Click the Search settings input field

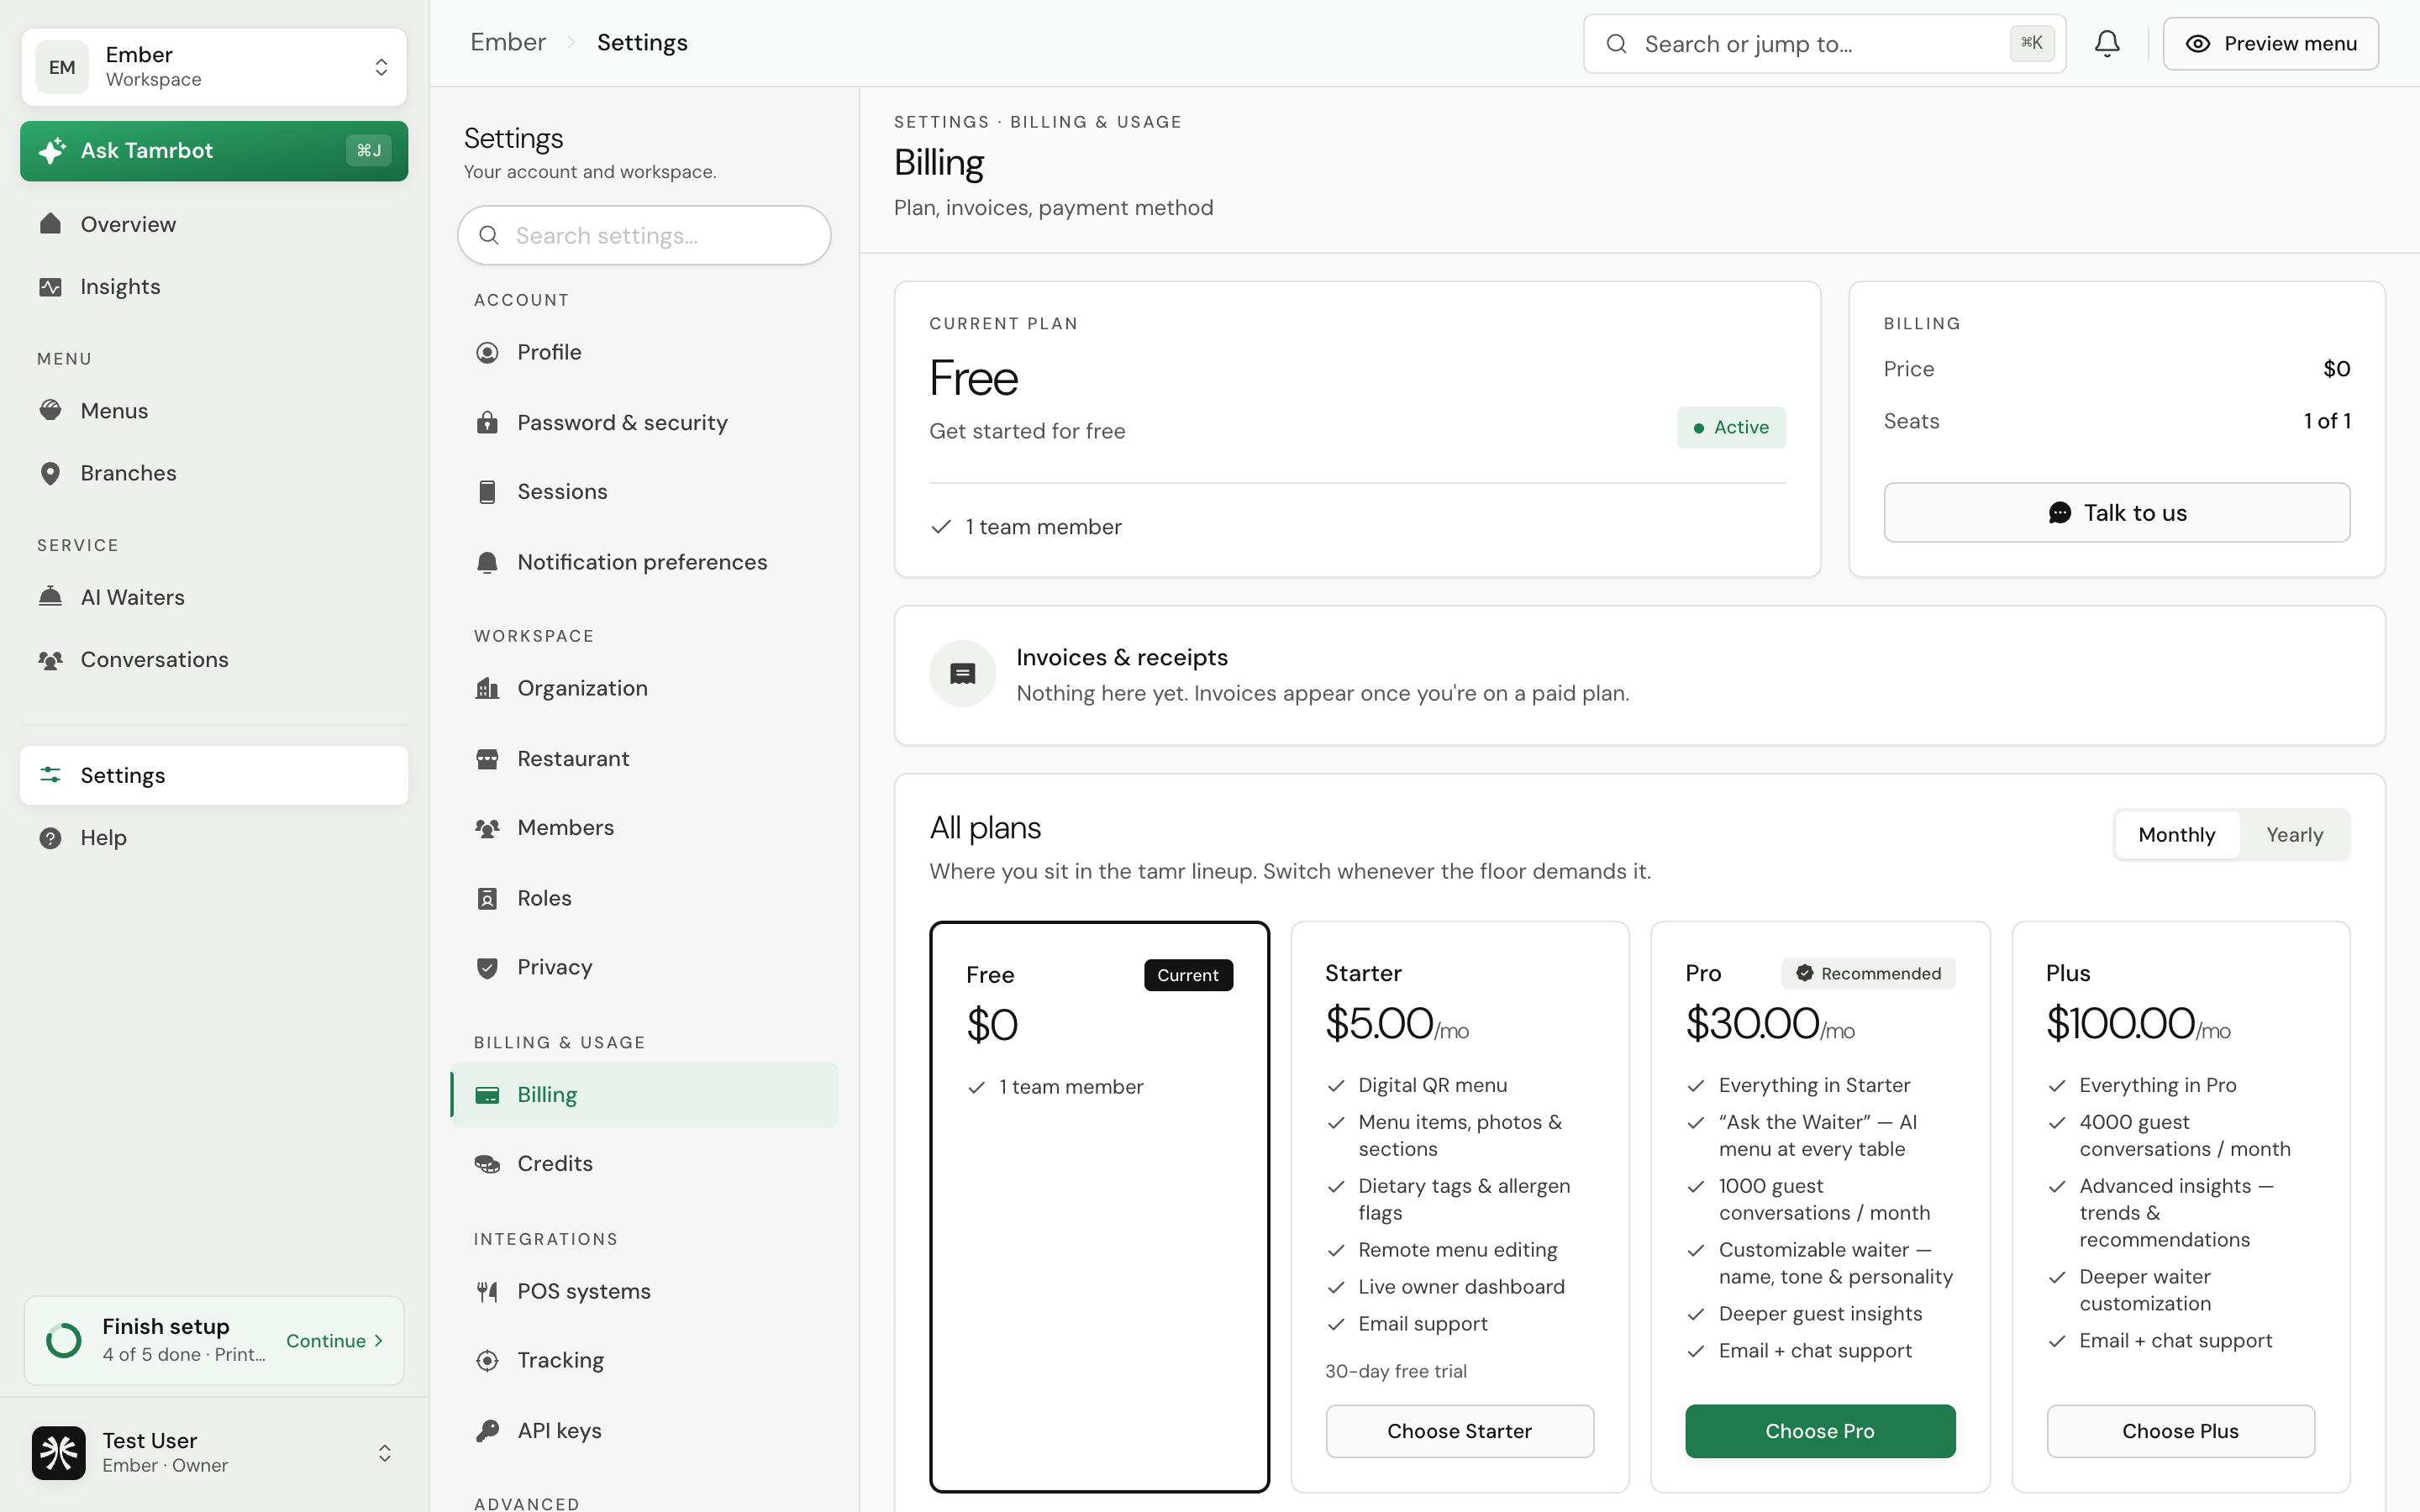coord(644,235)
